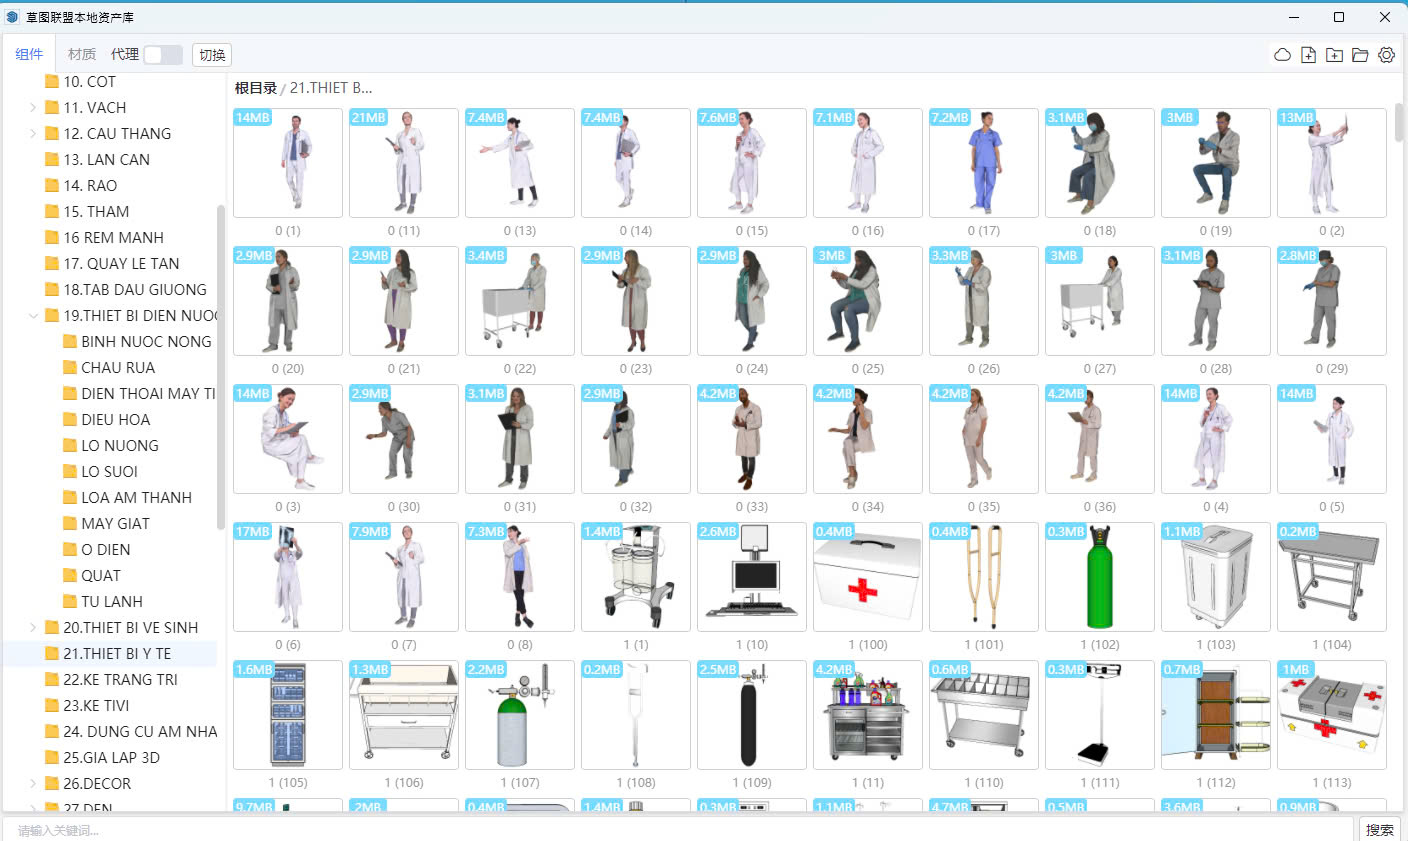Click the 根目录 root breadcrumb link
Screen dimensions: 1408x841
coord(255,88)
